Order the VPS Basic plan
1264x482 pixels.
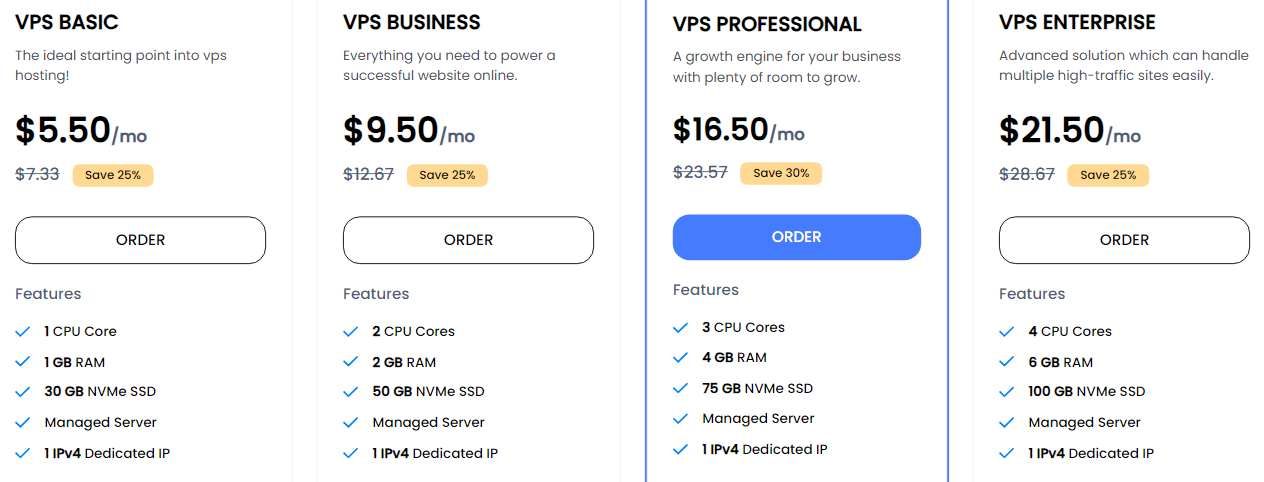pyautogui.click(x=140, y=240)
